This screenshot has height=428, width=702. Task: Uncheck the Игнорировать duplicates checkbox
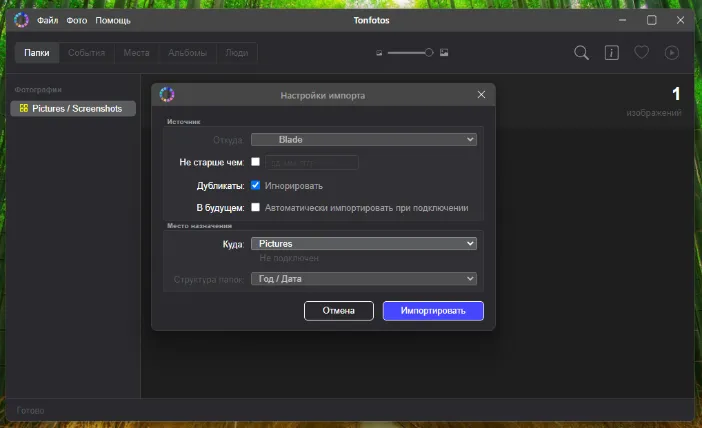click(256, 185)
